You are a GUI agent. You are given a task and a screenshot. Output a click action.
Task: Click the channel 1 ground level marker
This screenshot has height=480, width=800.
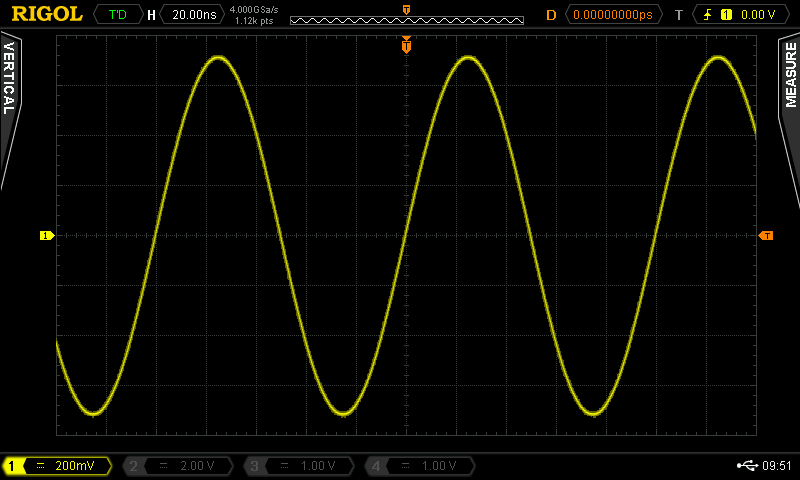click(x=47, y=235)
